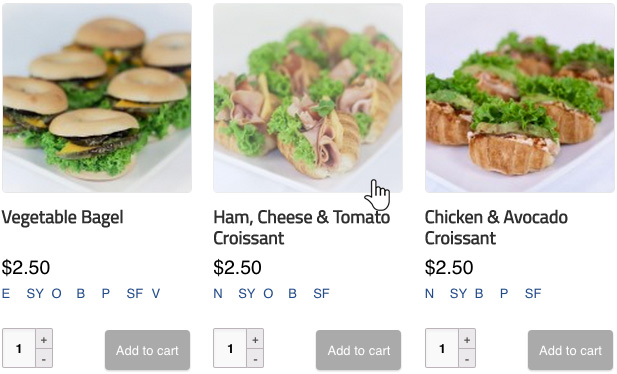Image resolution: width=617 pixels, height=374 pixels.
Task: Click the N tag under Ham Croissant
Action: (218, 293)
